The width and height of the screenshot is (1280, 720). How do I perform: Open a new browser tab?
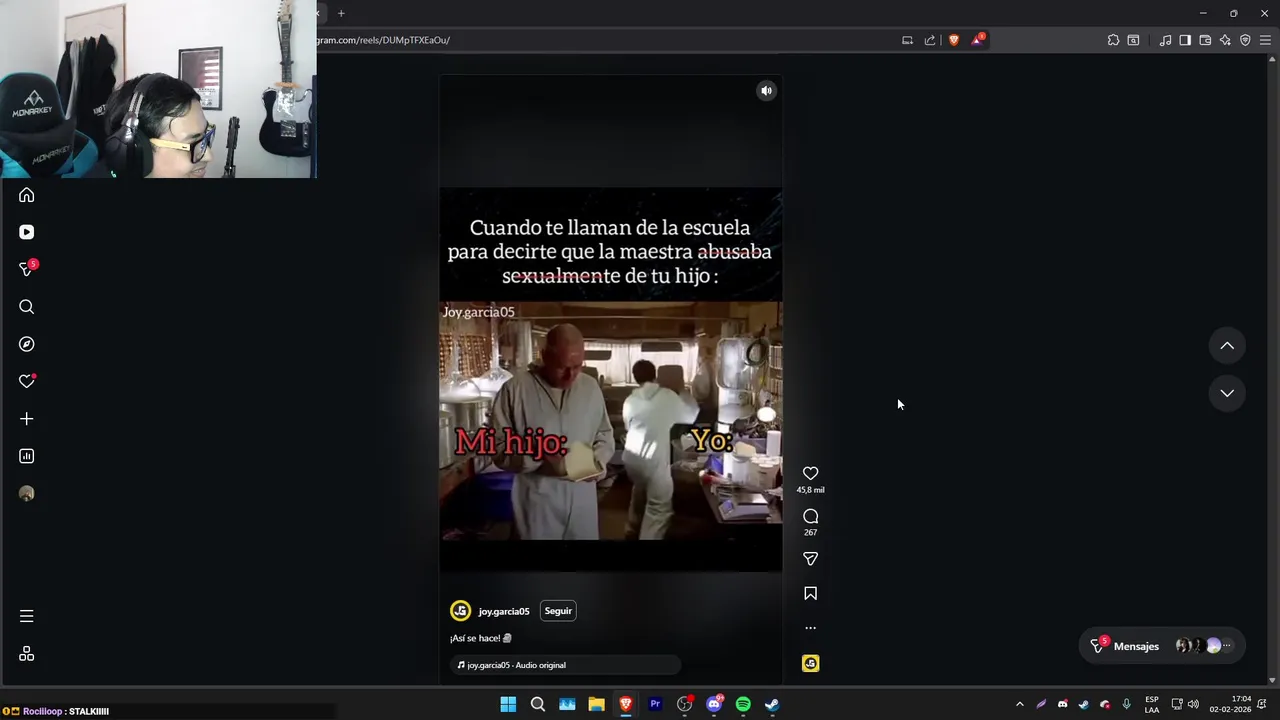point(341,13)
